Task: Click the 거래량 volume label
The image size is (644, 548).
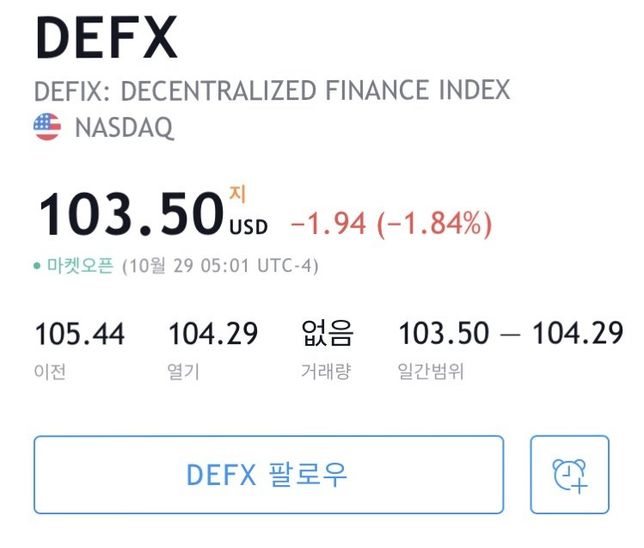Action: 327,372
